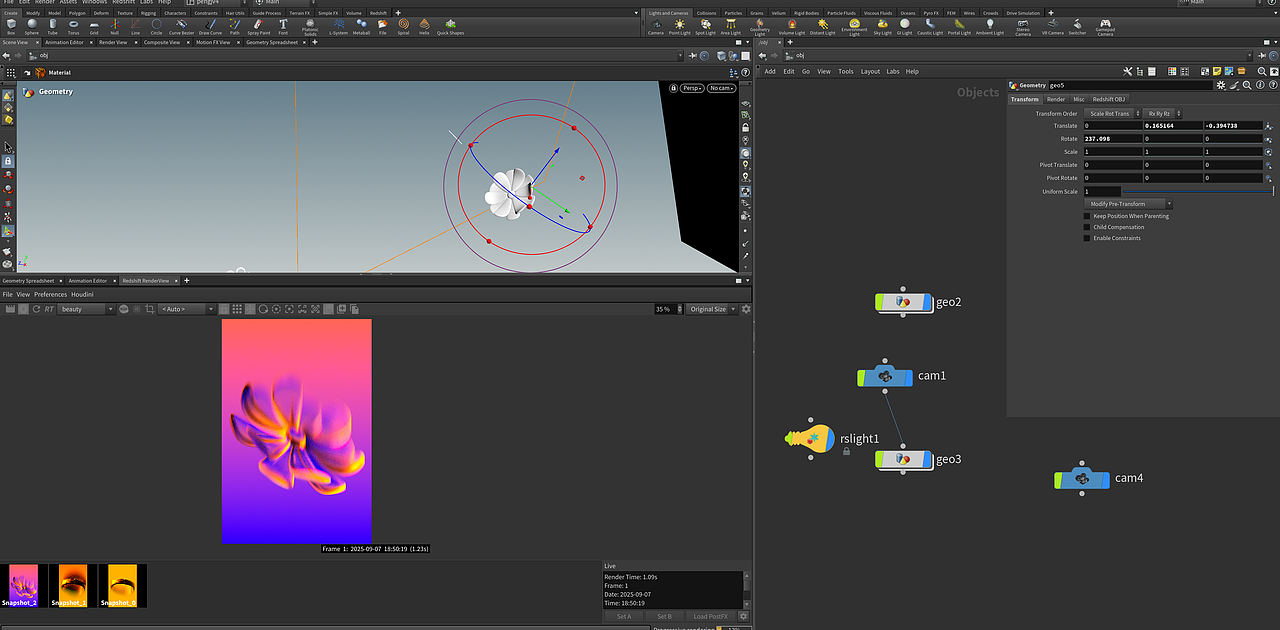This screenshot has height=630, width=1280.
Task: Click the Tube shelf tool
Action: point(52,26)
